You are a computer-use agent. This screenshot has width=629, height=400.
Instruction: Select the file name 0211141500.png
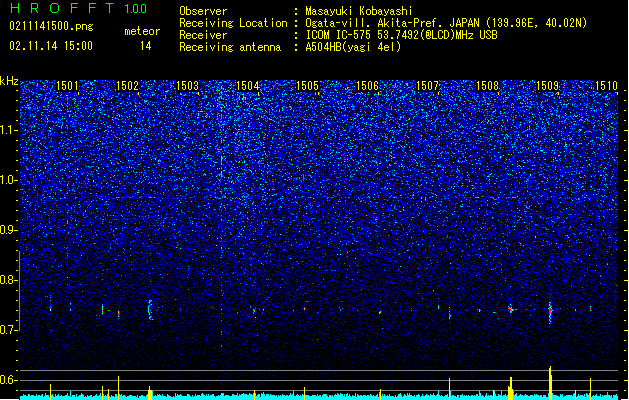pyautogui.click(x=51, y=26)
